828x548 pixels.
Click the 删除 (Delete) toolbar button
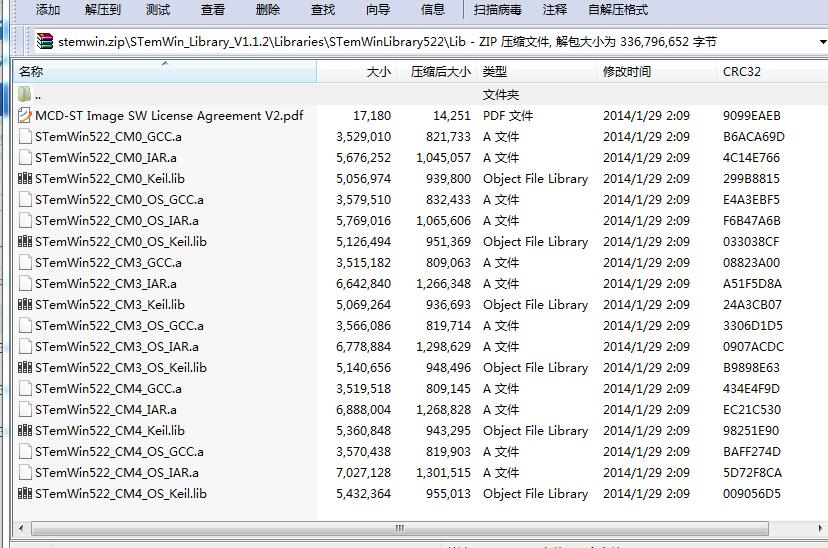(x=268, y=10)
